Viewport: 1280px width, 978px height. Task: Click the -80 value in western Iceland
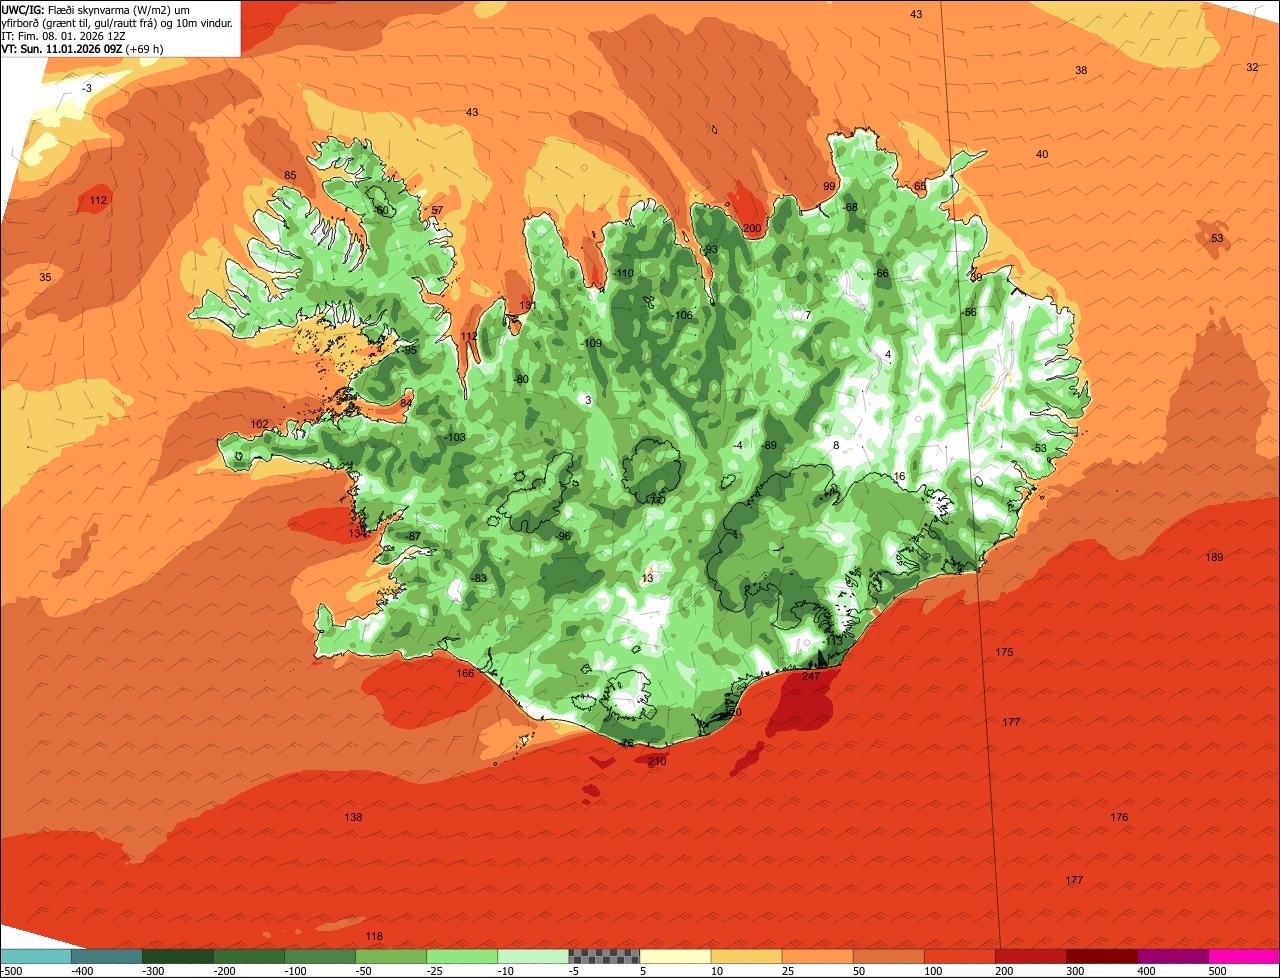click(x=520, y=379)
